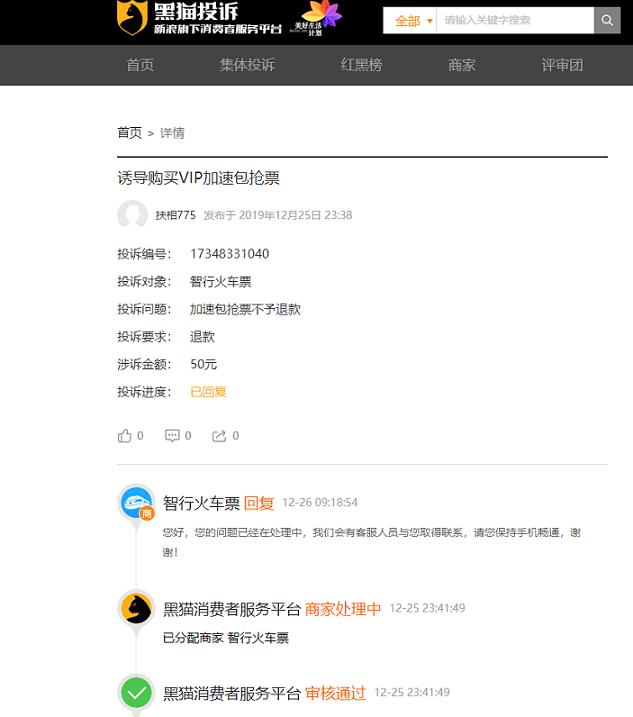Click the orange 商家处理中 status label
The width and height of the screenshot is (633, 717).
coord(343,609)
